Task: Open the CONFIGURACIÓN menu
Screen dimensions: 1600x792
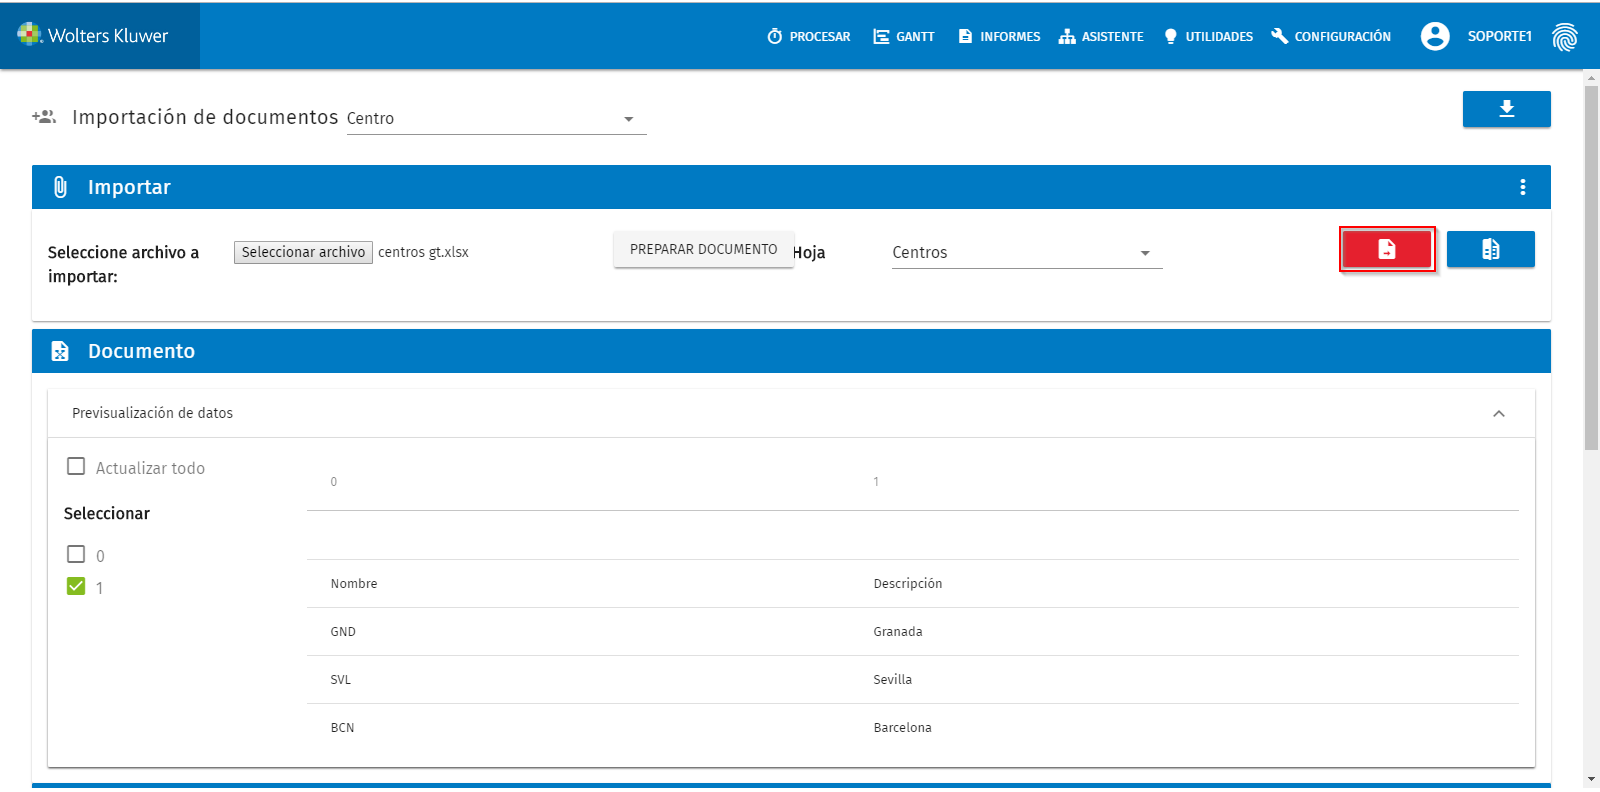Action: point(1330,37)
